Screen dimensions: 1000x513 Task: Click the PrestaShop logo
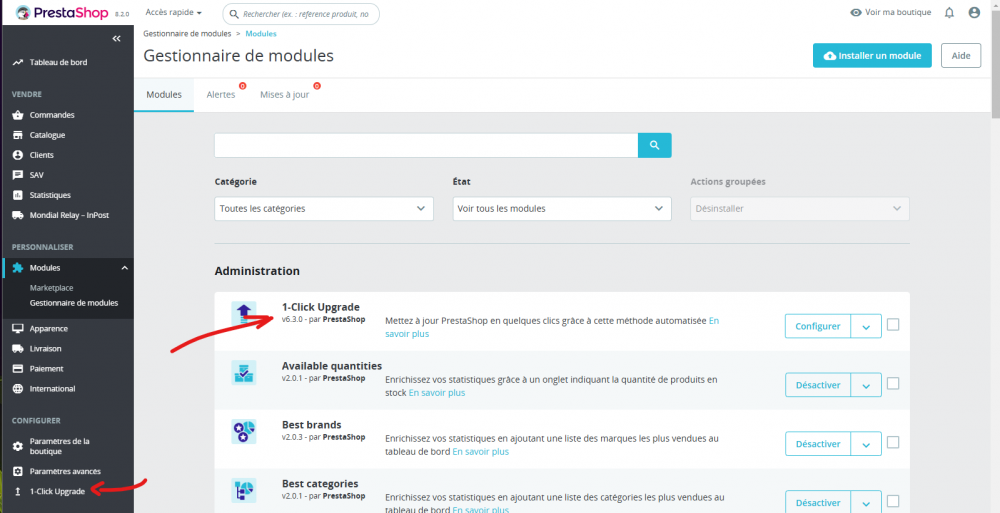coord(62,13)
